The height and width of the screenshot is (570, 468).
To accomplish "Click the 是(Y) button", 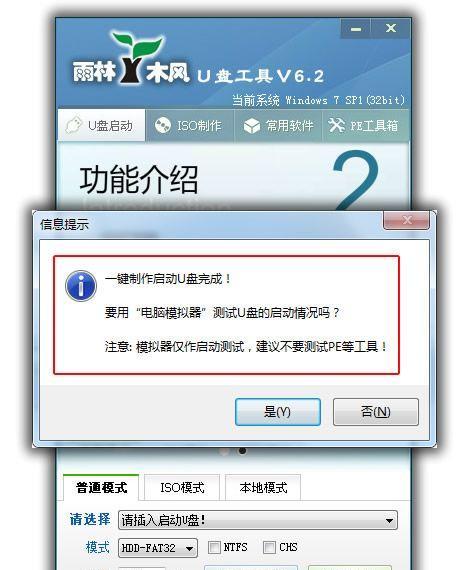I will pos(277,412).
